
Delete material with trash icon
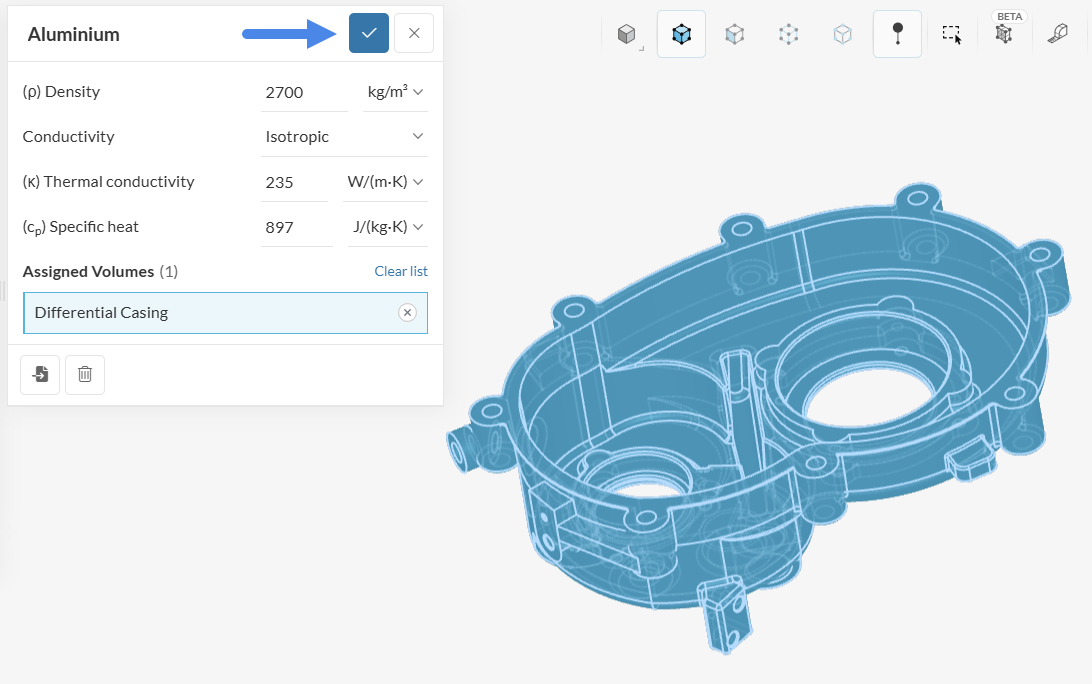85,374
